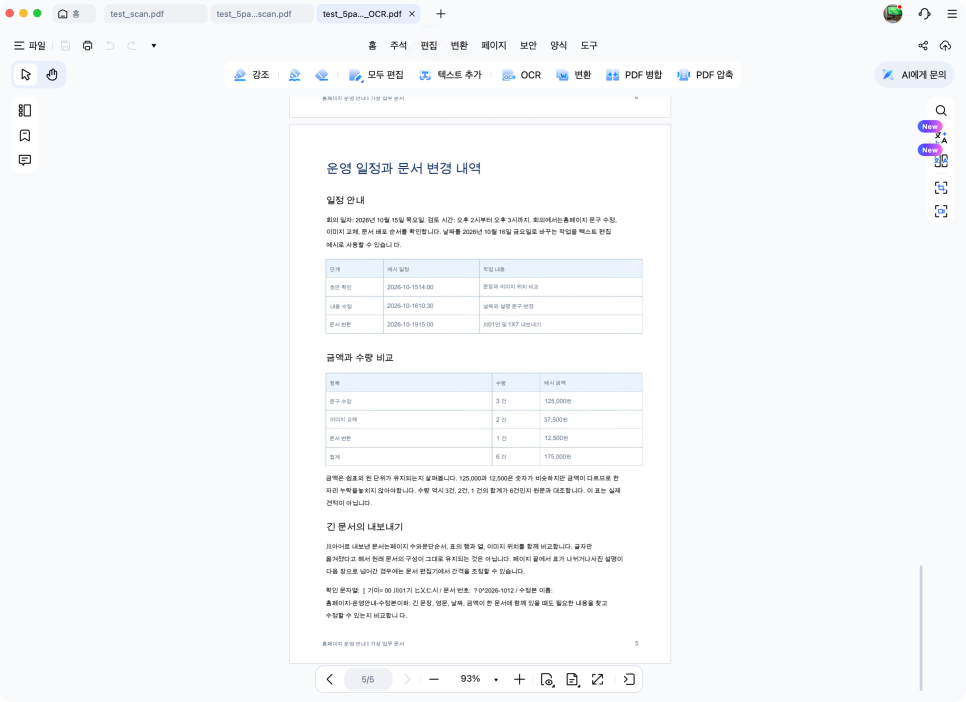Switch to the 도구 tab
This screenshot has width=966, height=702.
[588, 46]
